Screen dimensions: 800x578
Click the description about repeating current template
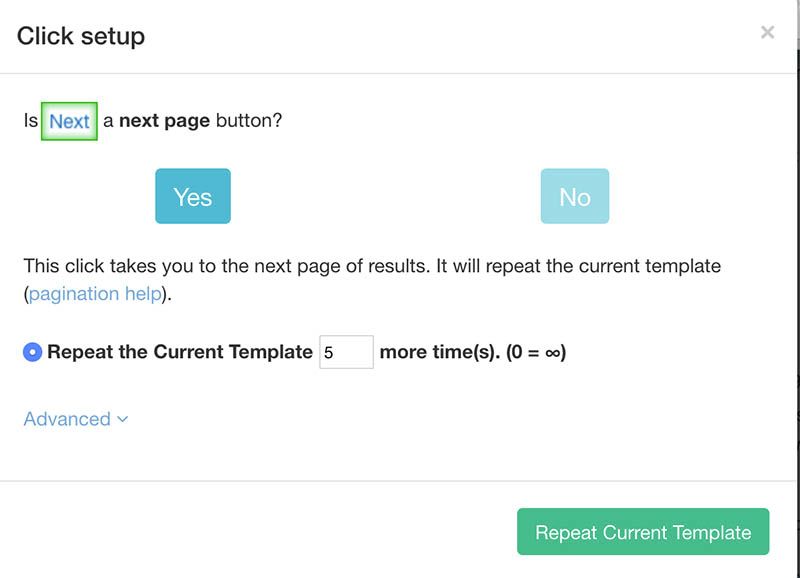pos(372,280)
